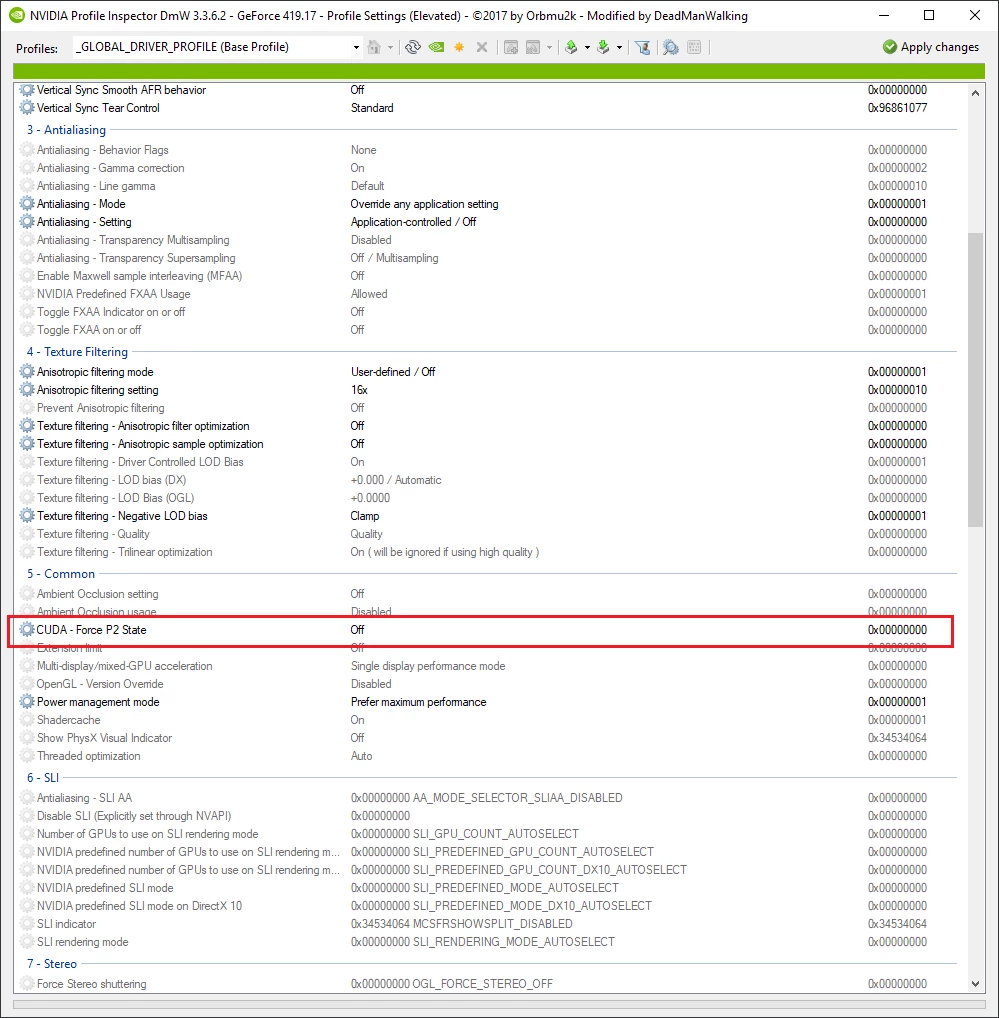Click the import profiles green down-arrow icon
The height and width of the screenshot is (1018, 999).
[603, 47]
